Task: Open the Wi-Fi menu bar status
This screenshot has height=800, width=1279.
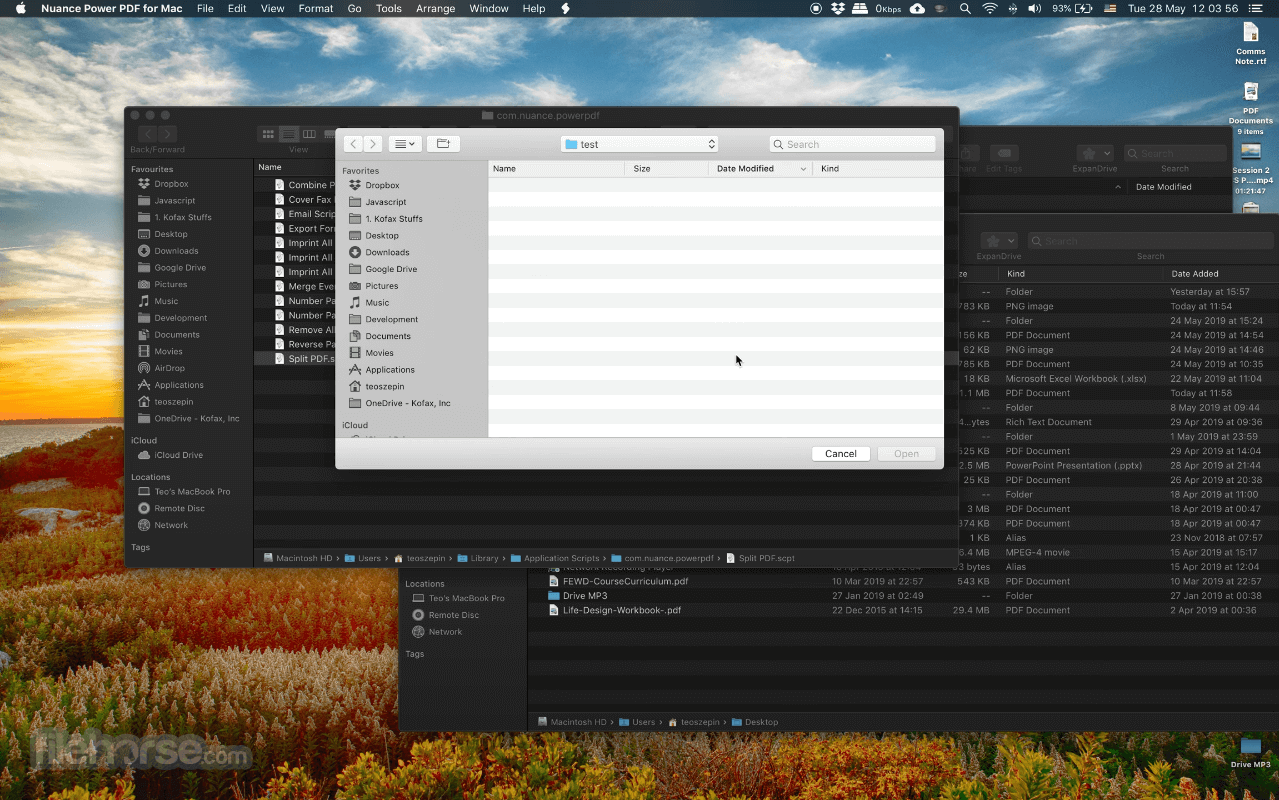Action: pyautogui.click(x=990, y=8)
